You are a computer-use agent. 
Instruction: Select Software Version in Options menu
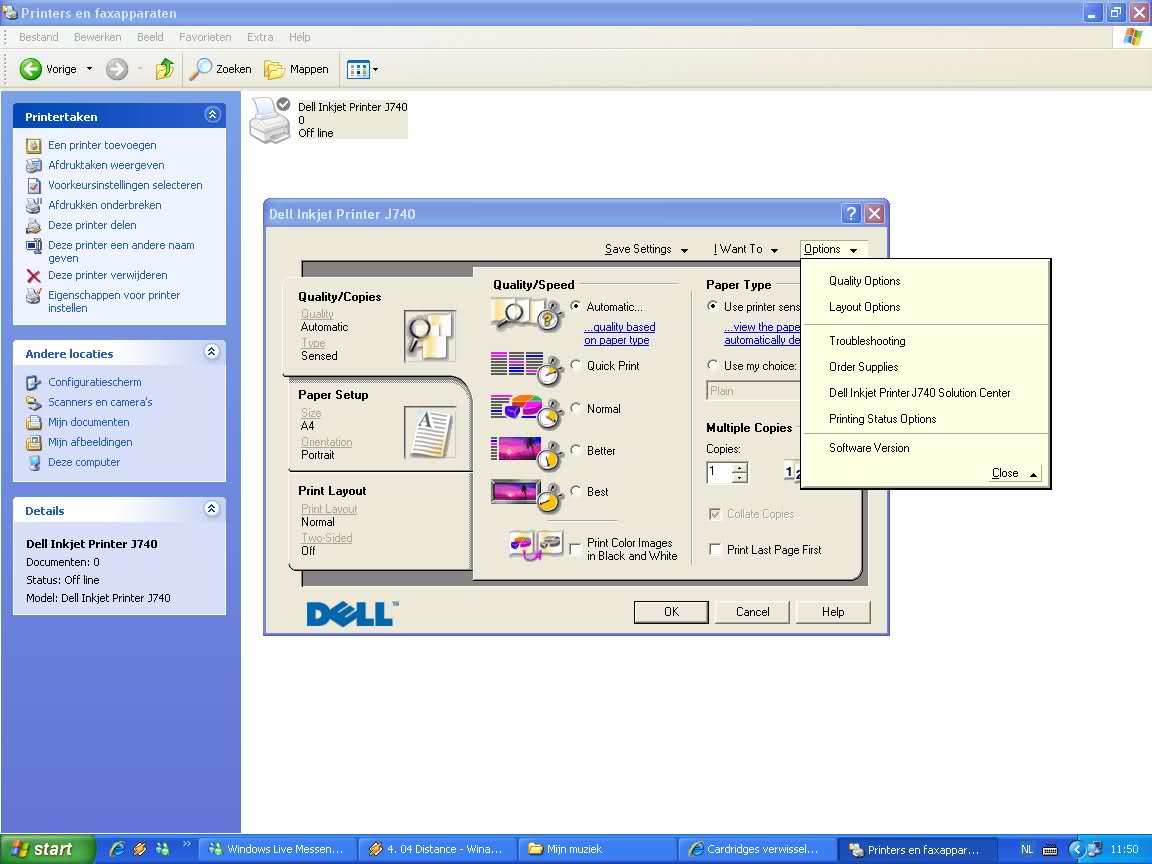point(869,448)
